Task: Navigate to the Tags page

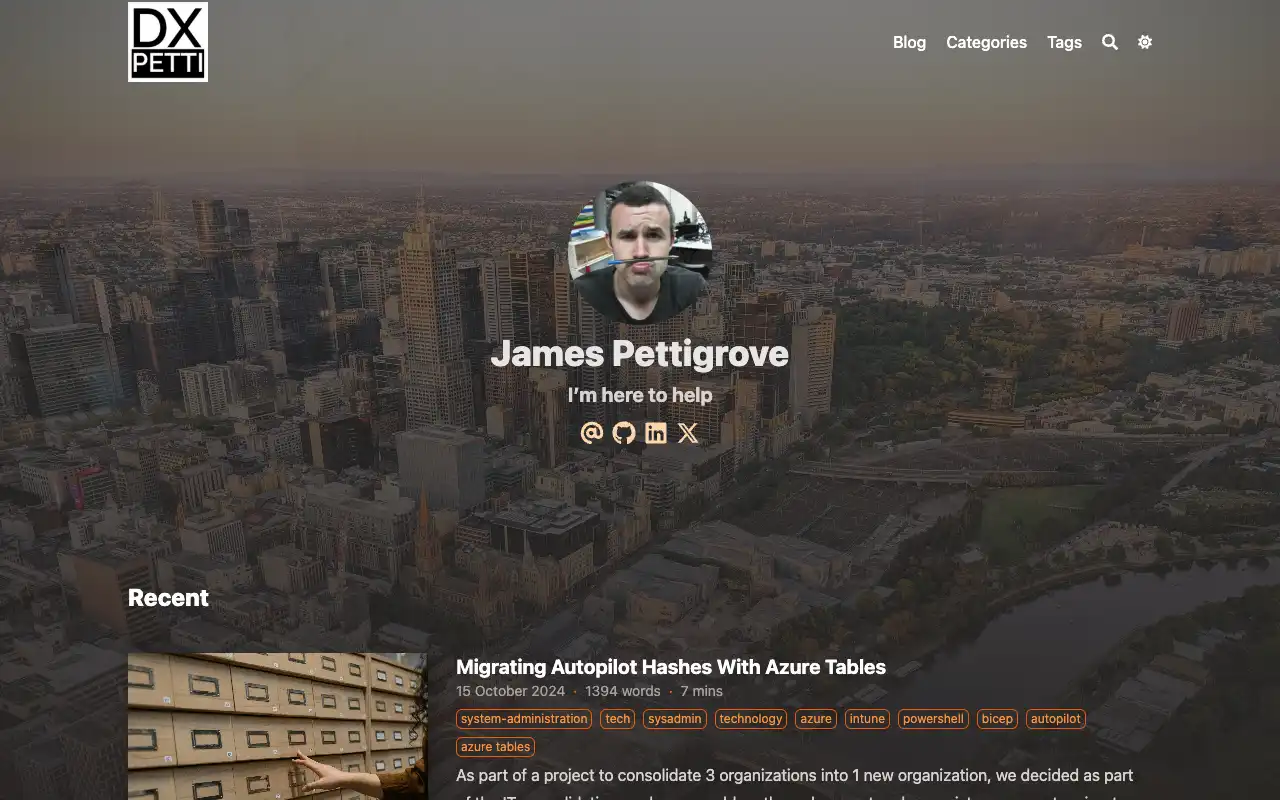Action: click(1064, 42)
